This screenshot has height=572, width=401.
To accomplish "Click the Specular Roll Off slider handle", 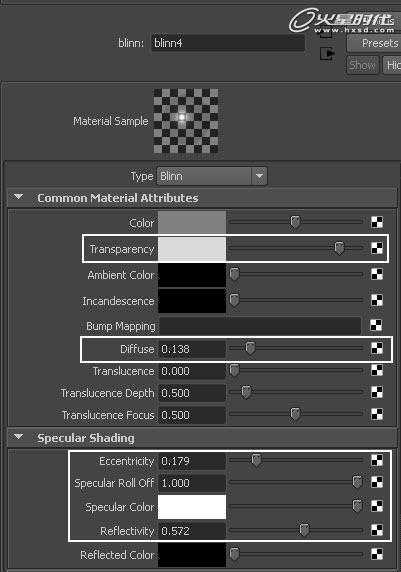I will [x=357, y=482].
